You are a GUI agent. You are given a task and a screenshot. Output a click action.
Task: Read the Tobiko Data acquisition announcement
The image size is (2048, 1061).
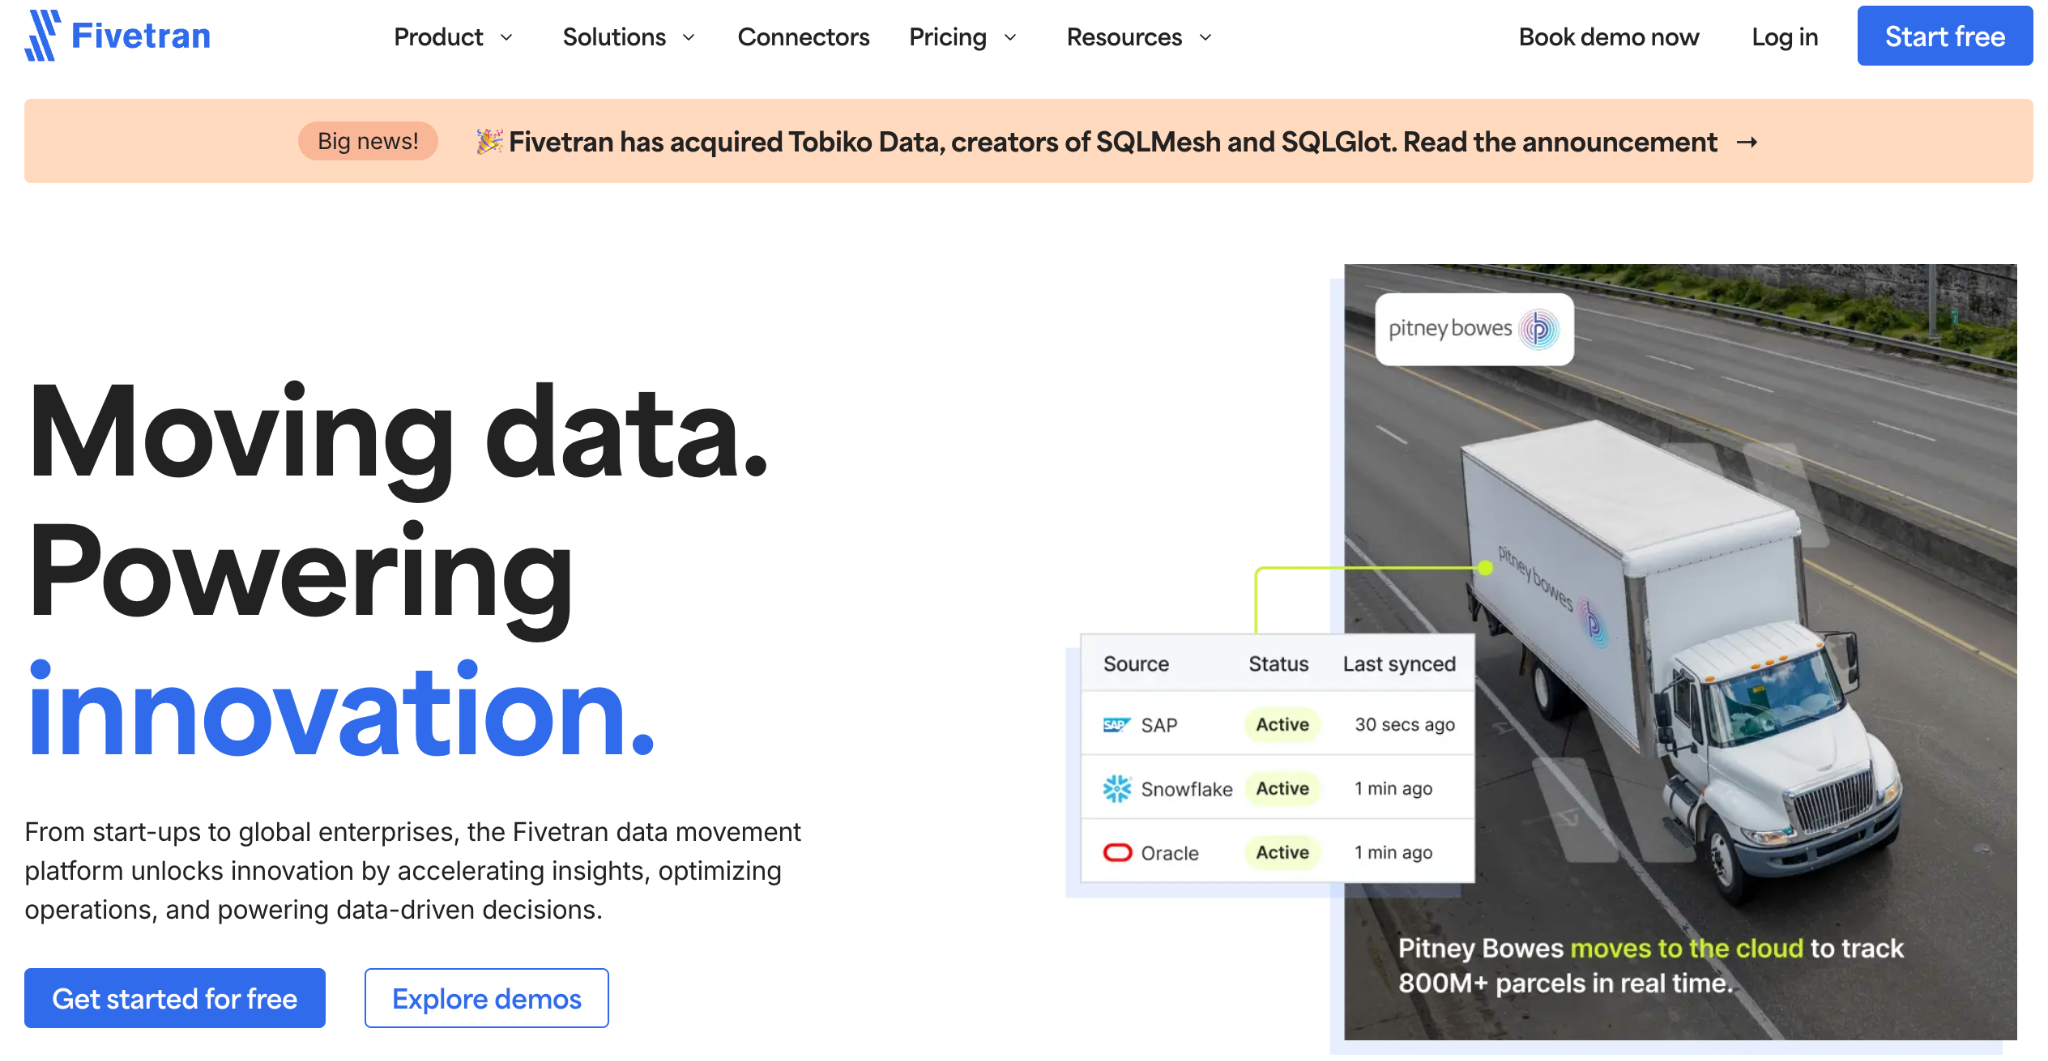click(1113, 142)
